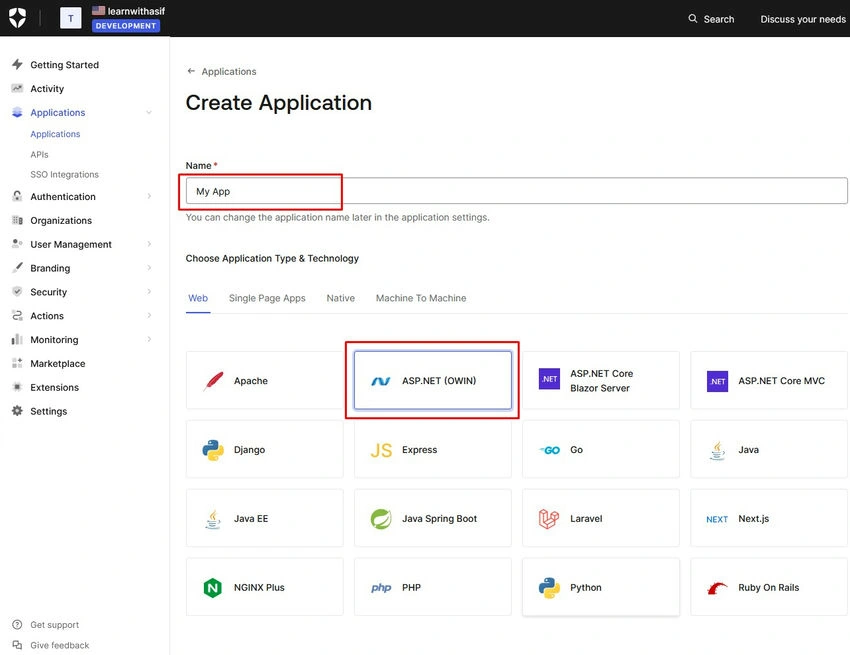Click the Marketplace grid icon
Screen dimensions: 850x655
tap(17, 363)
